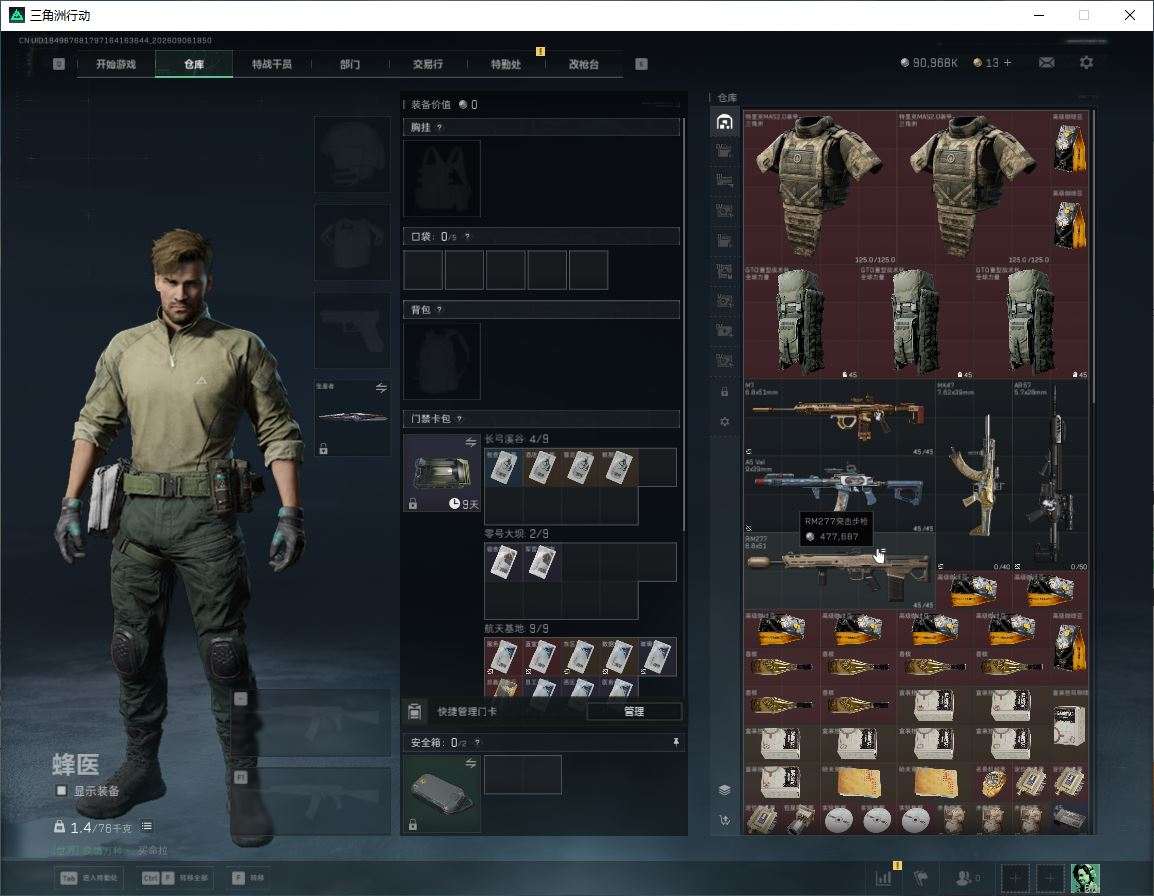Click the 90,968K currency balance
1154x896 pixels.
point(929,63)
